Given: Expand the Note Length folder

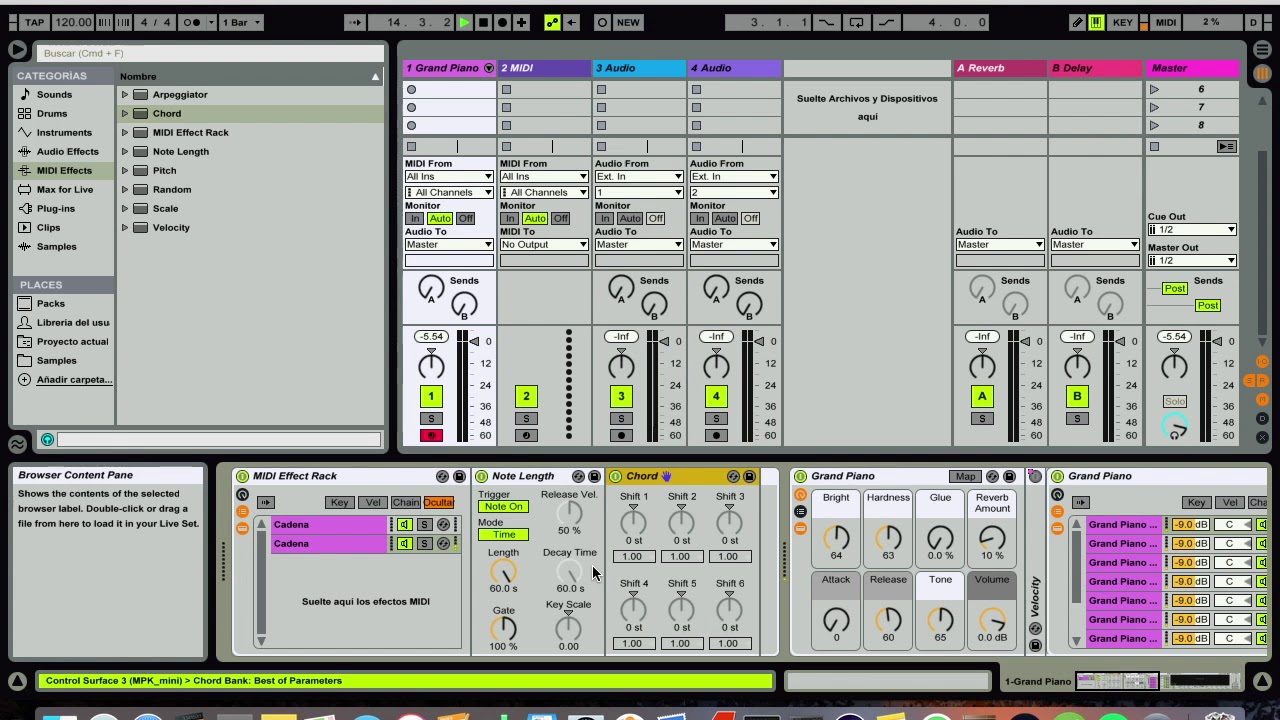Looking at the screenshot, I should [125, 152].
